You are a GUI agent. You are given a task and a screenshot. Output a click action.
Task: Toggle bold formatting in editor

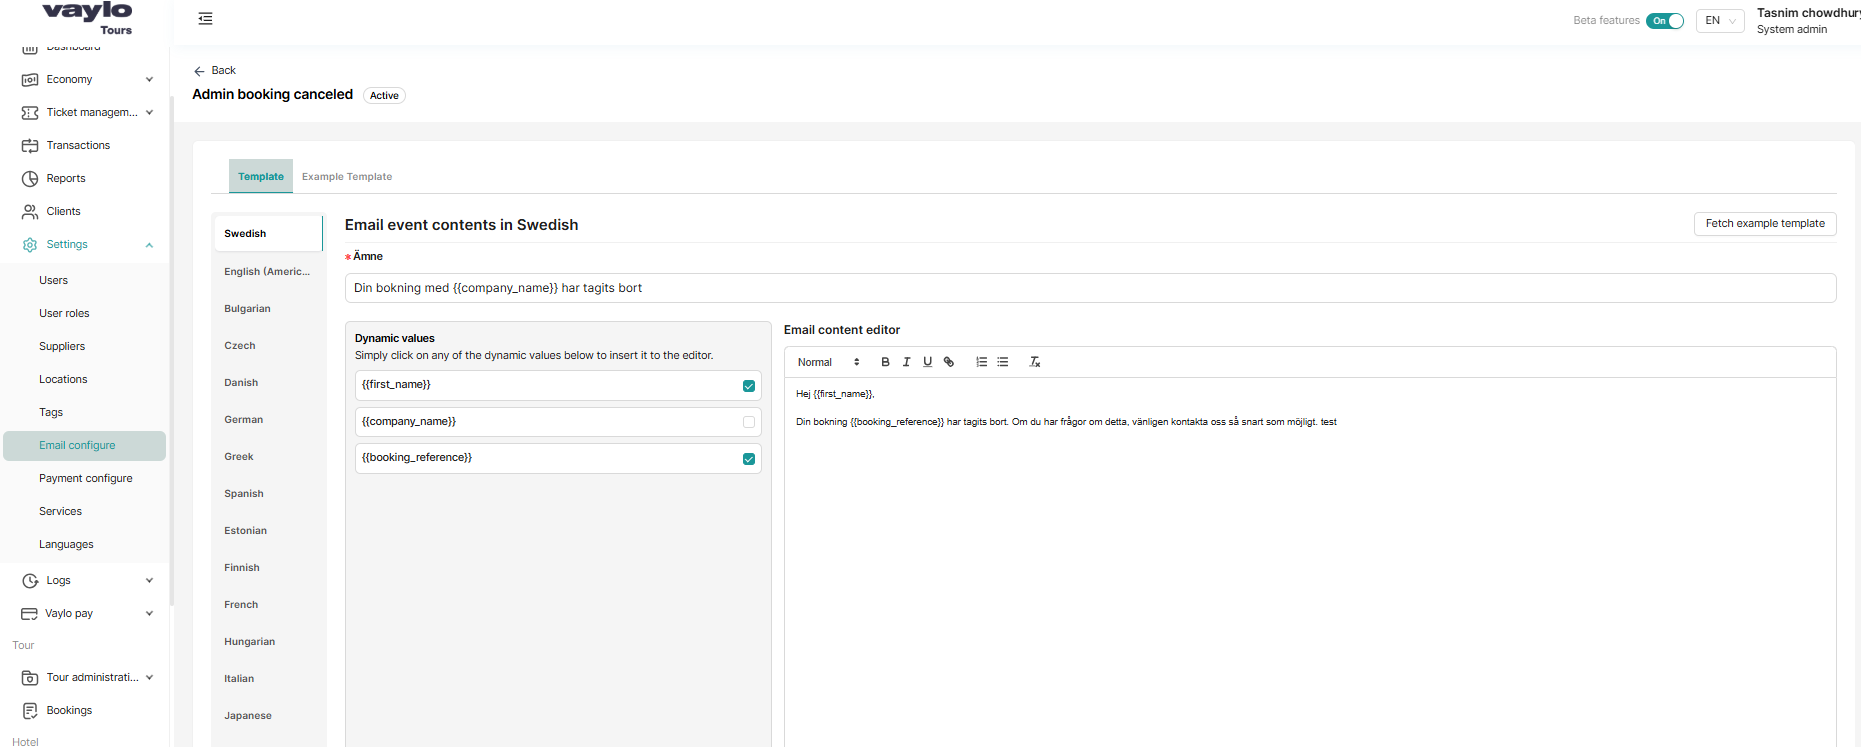885,362
